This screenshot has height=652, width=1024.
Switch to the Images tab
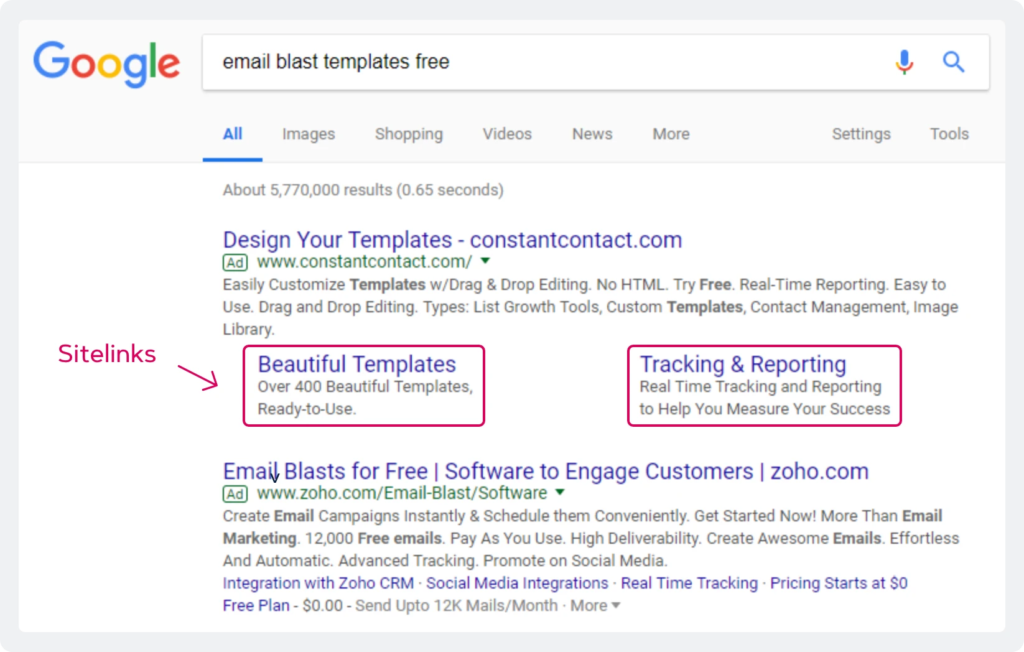coord(308,134)
